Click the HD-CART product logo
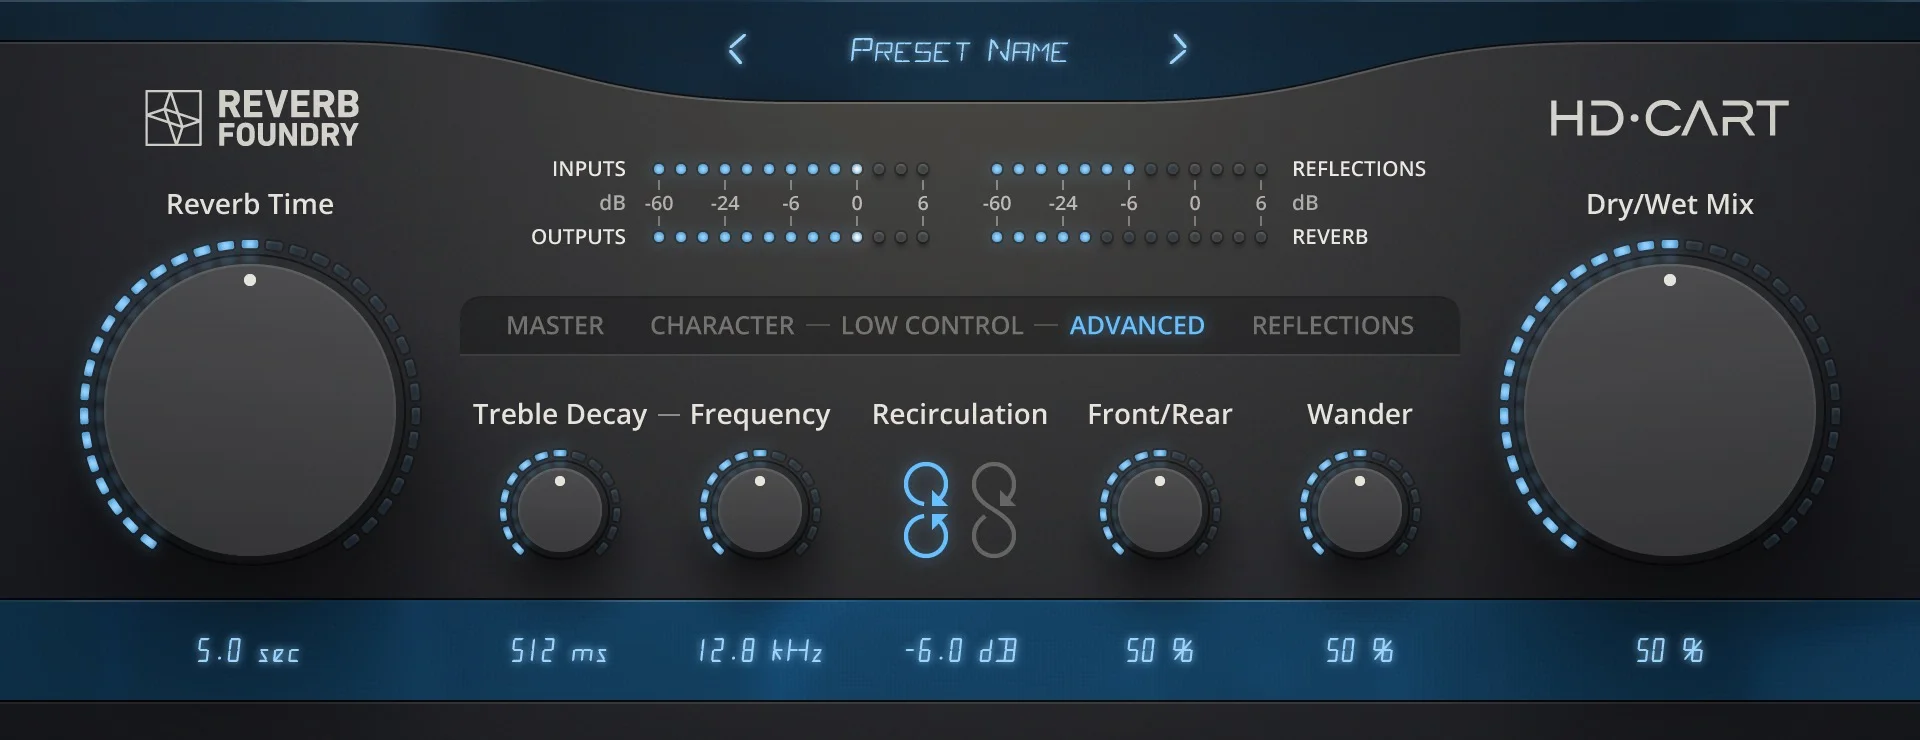 1669,119
